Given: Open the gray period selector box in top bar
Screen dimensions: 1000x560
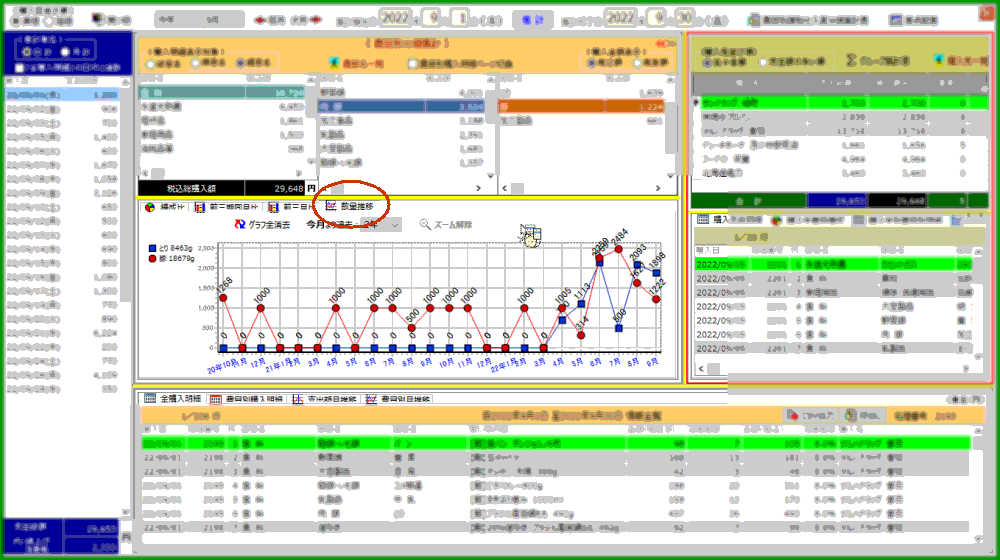Looking at the screenshot, I should 199,20.
